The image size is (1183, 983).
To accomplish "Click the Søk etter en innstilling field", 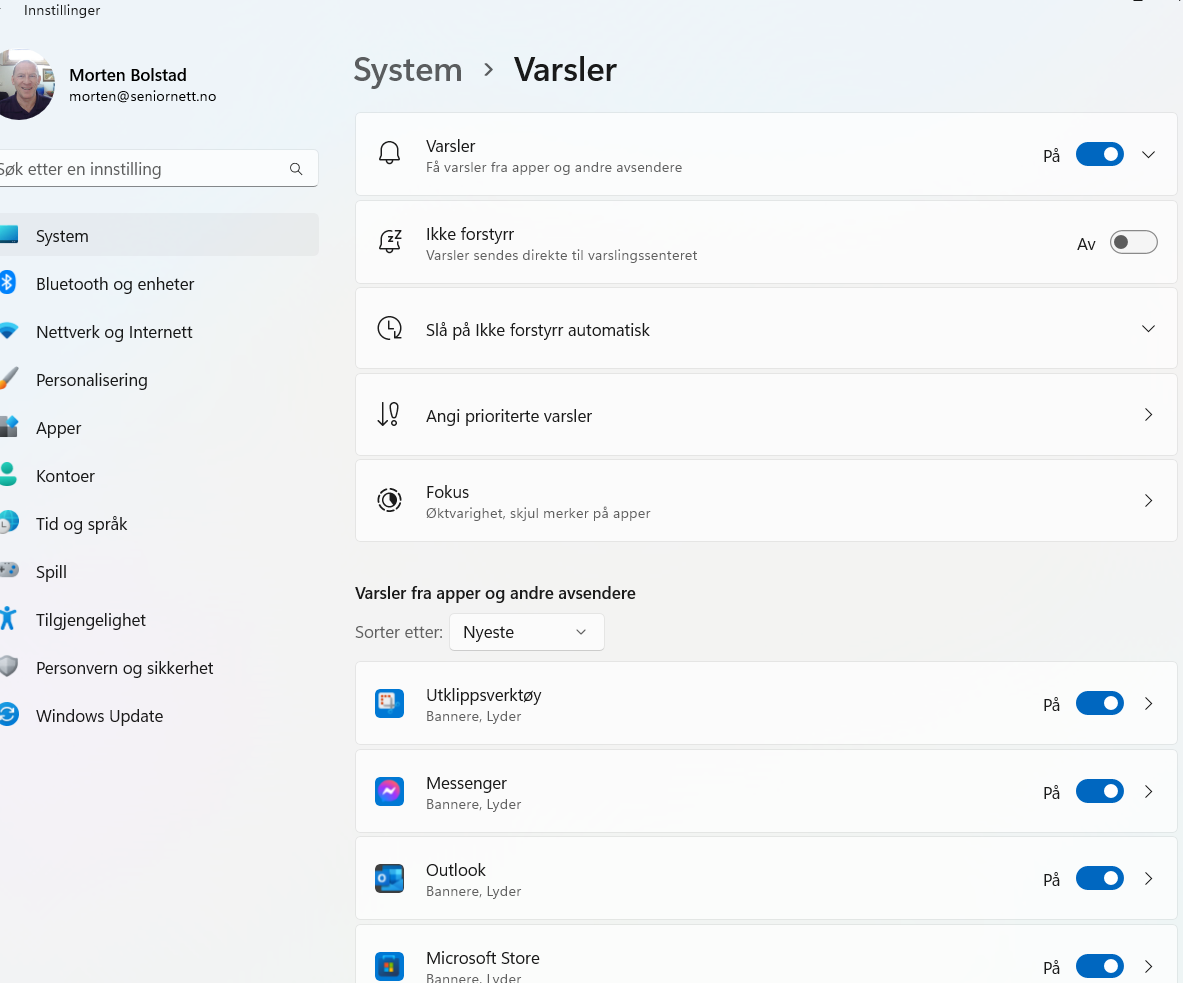I will point(140,169).
